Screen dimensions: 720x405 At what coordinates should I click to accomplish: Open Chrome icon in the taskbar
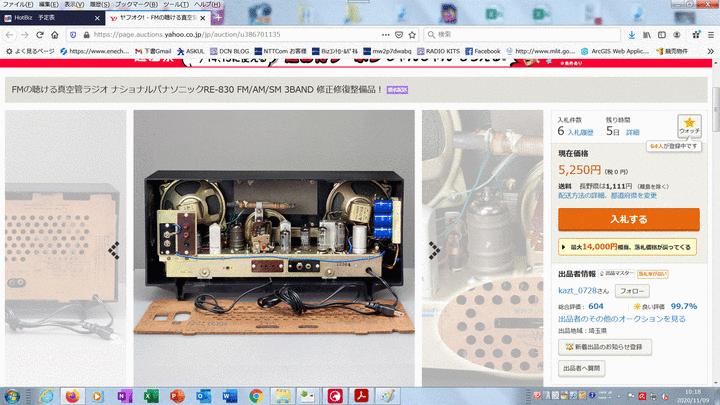click(256, 396)
